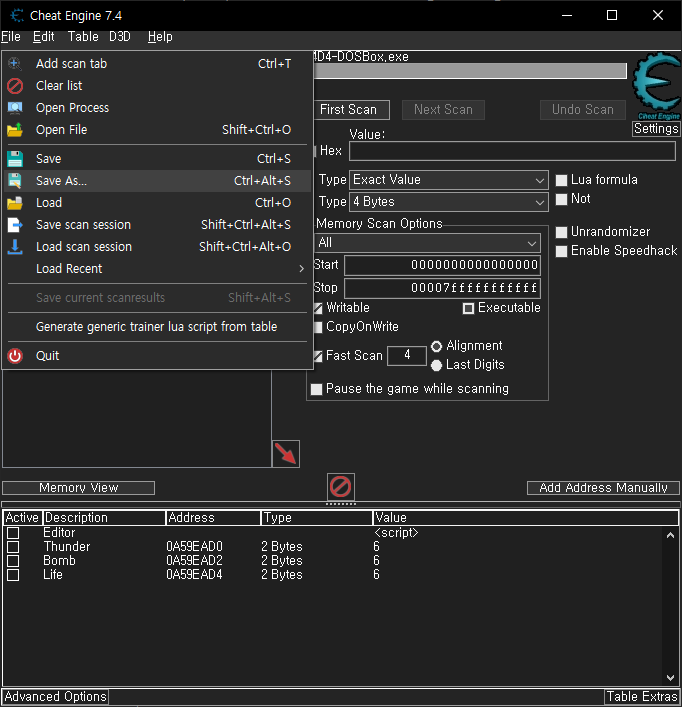Screen dimensions: 682x707
Task: Click the Thunder address 0A59EAD0
Action: click(194, 547)
